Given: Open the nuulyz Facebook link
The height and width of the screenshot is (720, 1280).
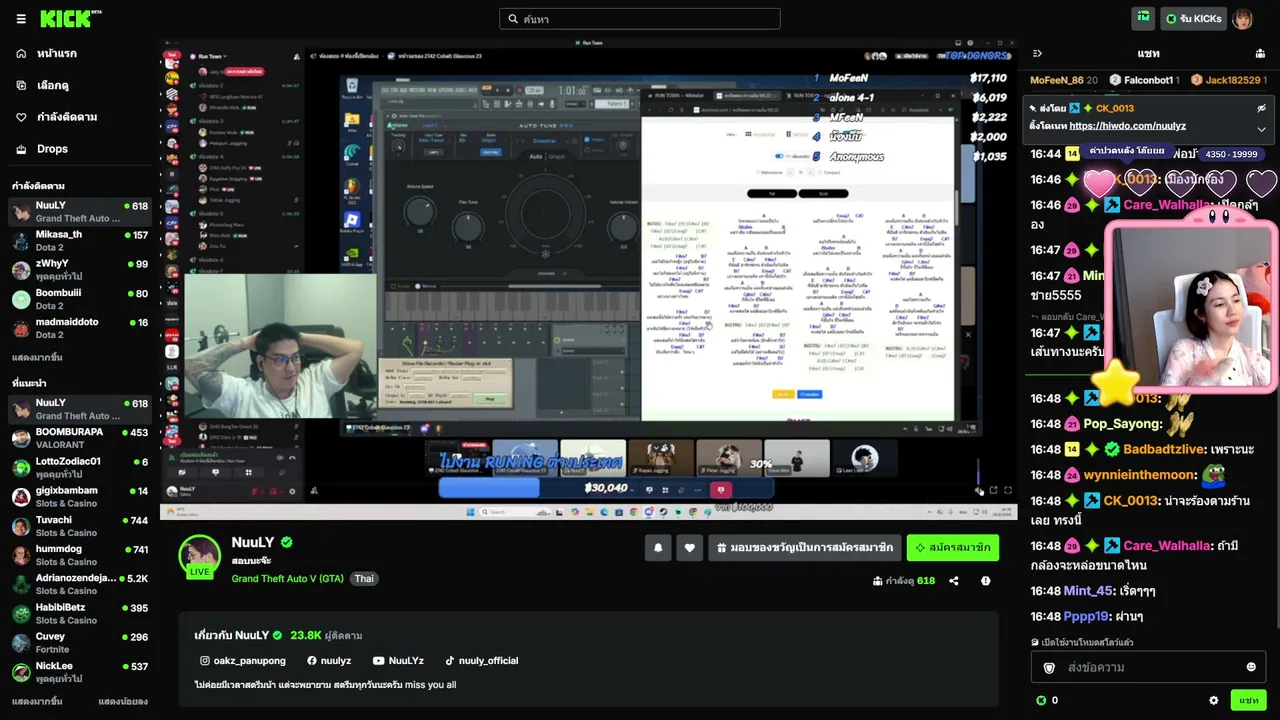Looking at the screenshot, I should tap(329, 661).
